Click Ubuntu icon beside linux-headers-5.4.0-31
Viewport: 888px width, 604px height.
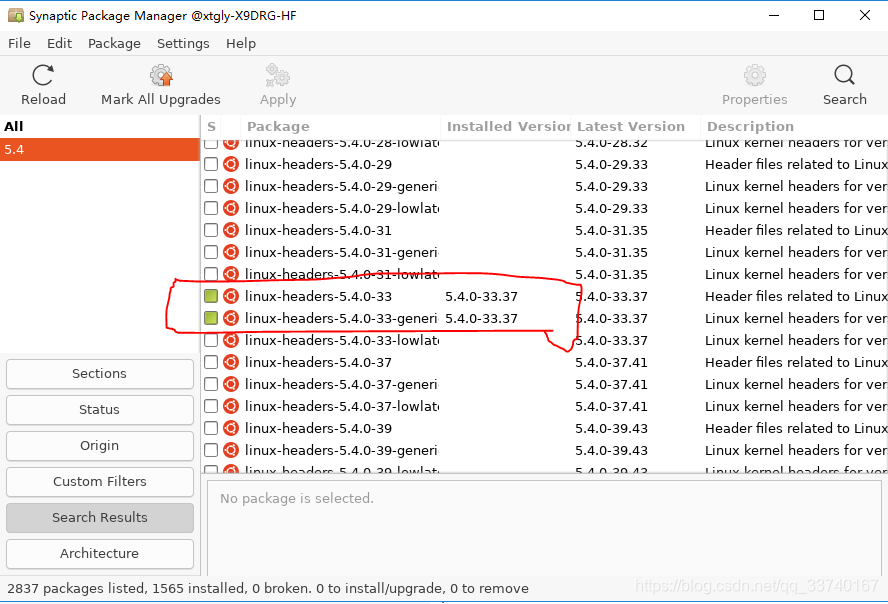coord(230,230)
